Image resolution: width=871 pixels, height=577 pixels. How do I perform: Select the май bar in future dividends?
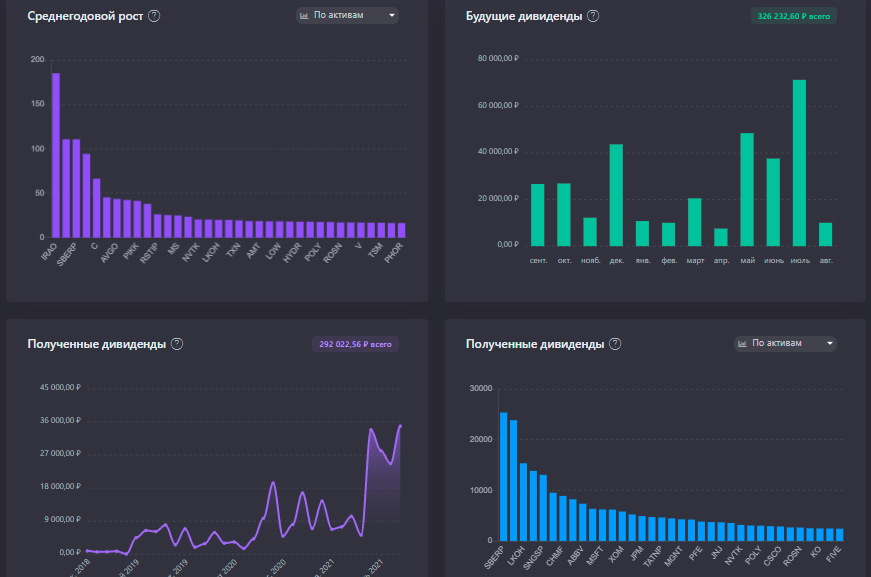tap(747, 189)
